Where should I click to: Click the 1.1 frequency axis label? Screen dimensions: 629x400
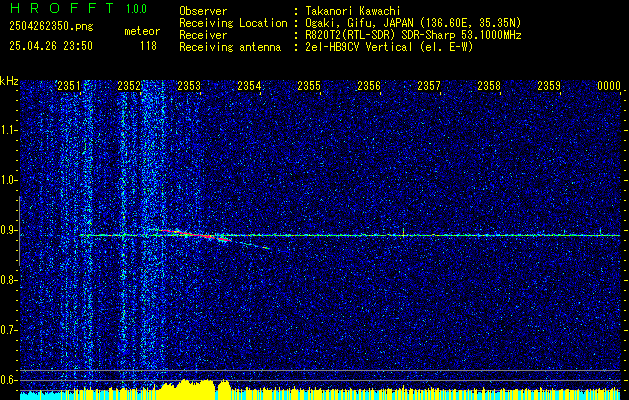[9, 130]
